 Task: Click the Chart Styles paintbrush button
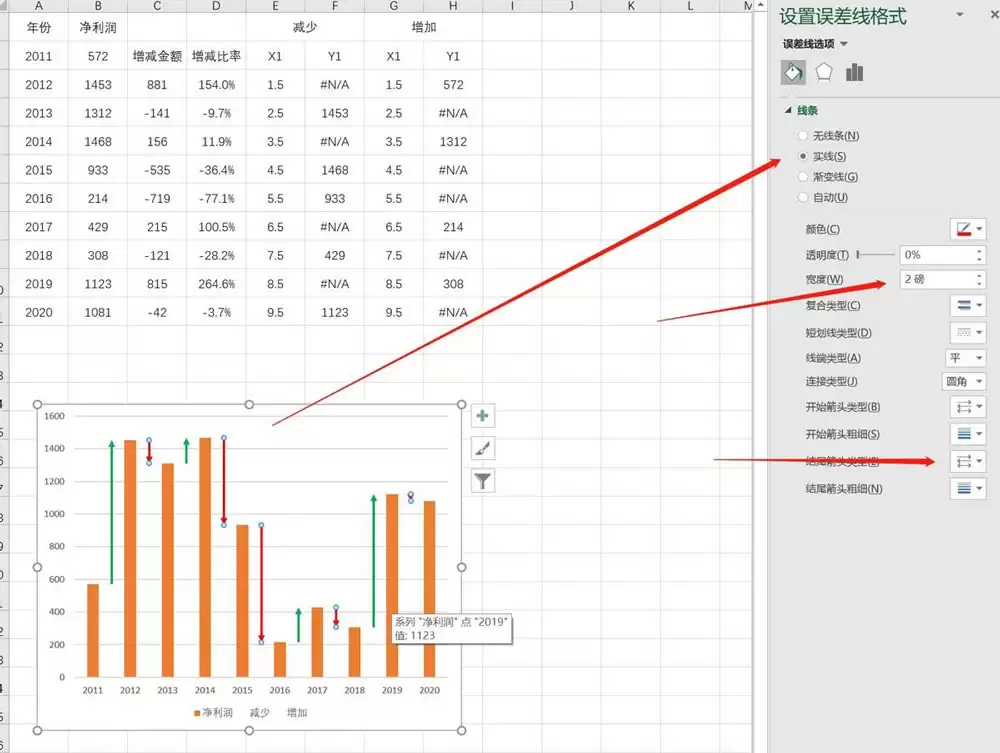point(483,449)
